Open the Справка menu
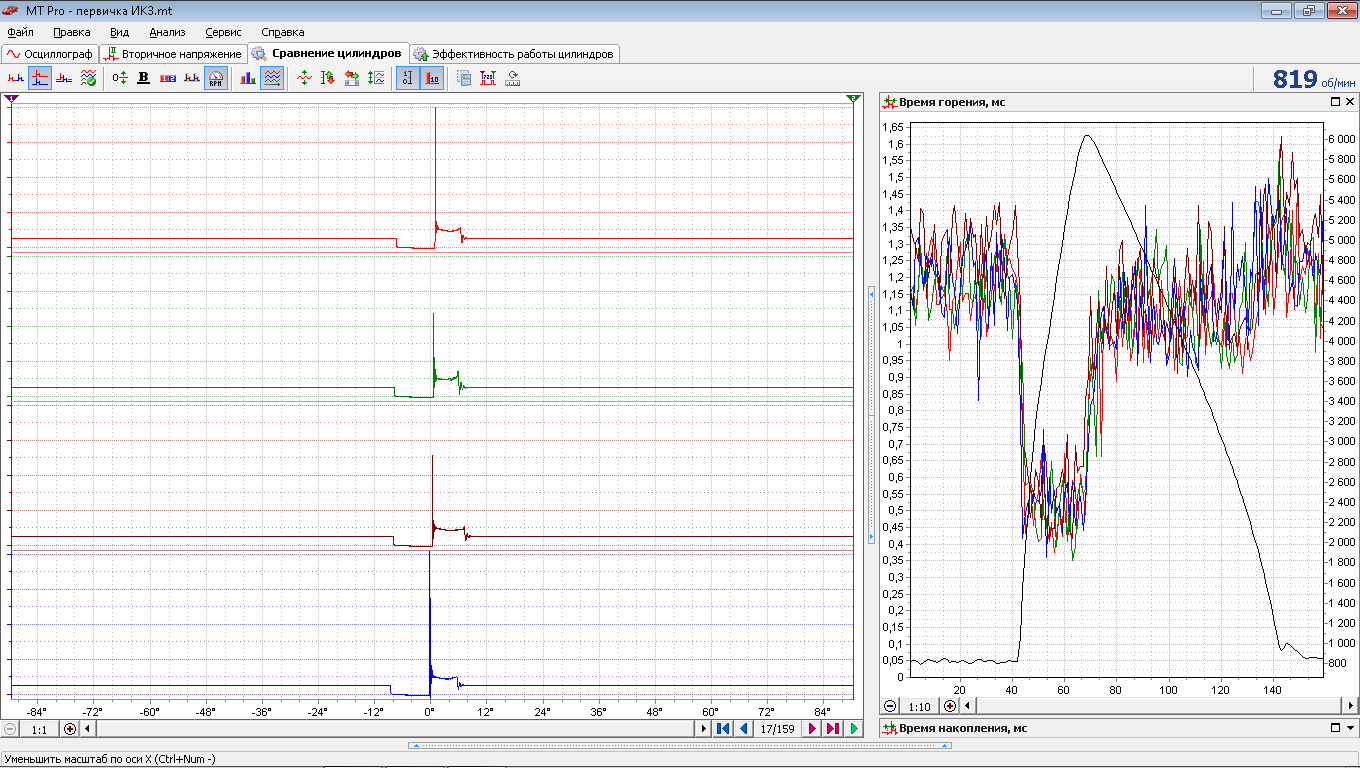This screenshot has width=1360, height=768. (283, 32)
